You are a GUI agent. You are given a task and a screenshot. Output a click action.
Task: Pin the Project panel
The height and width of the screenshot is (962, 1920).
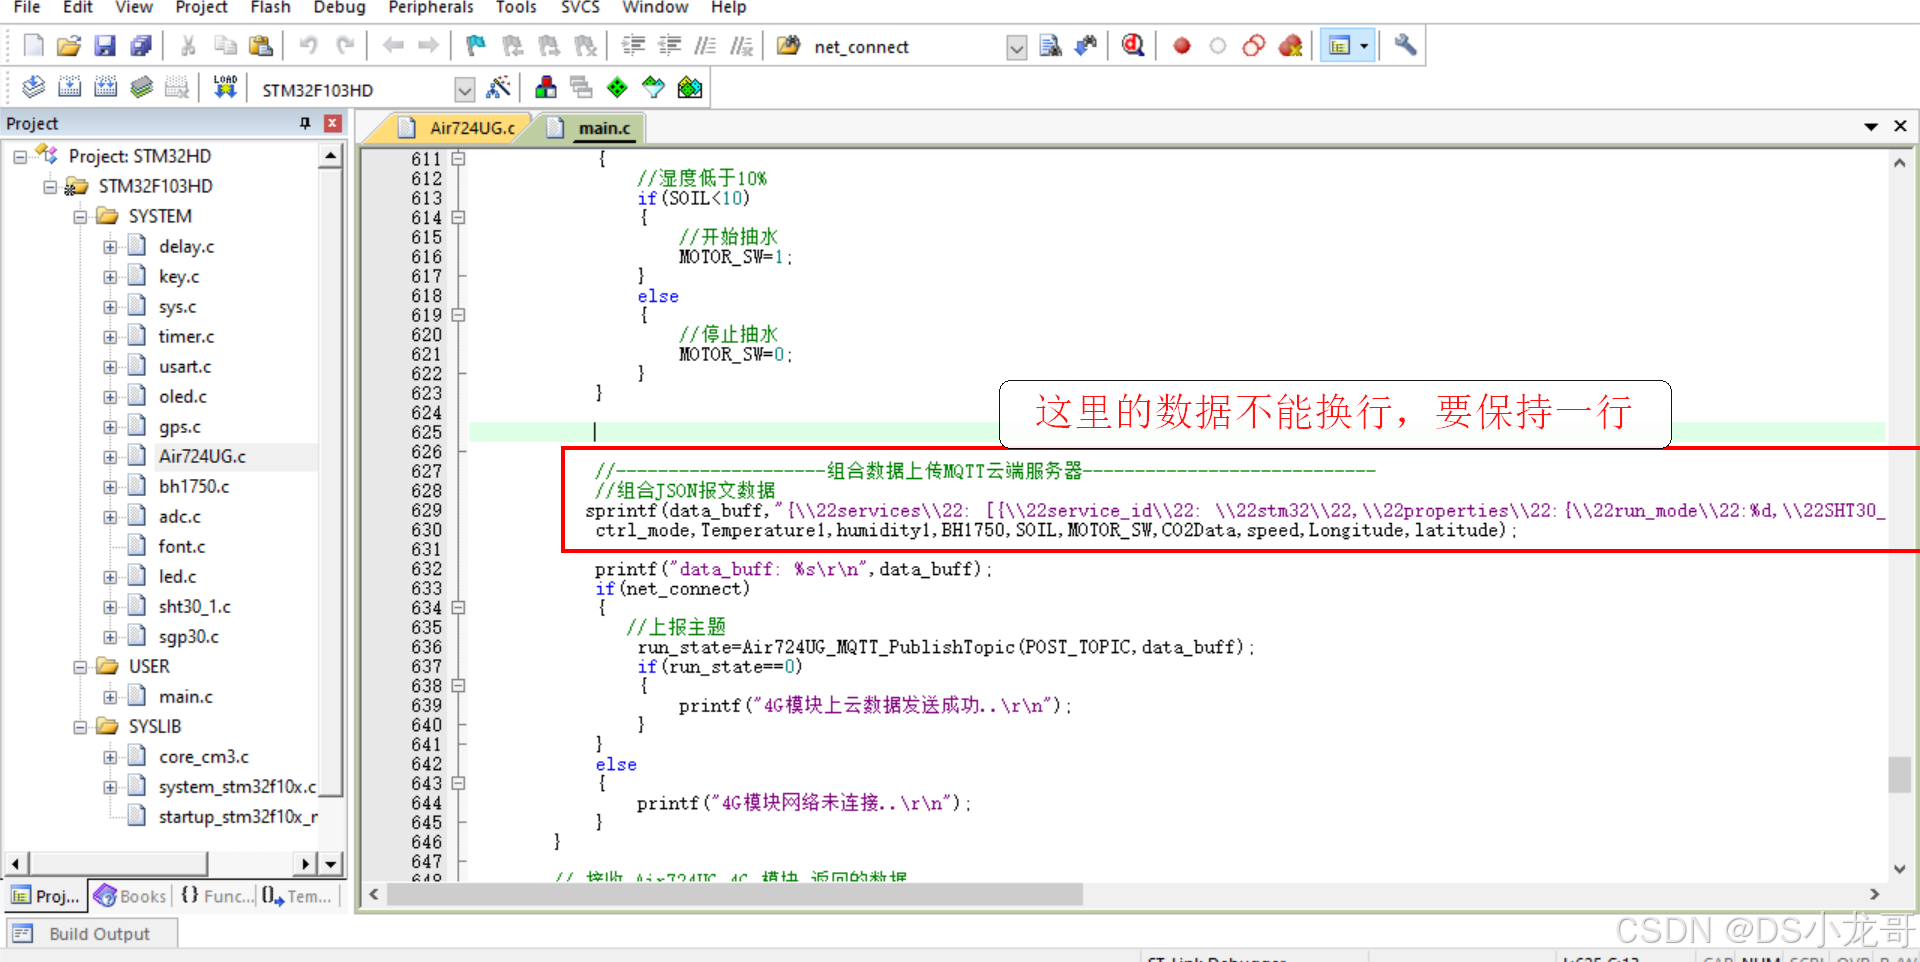(x=305, y=123)
